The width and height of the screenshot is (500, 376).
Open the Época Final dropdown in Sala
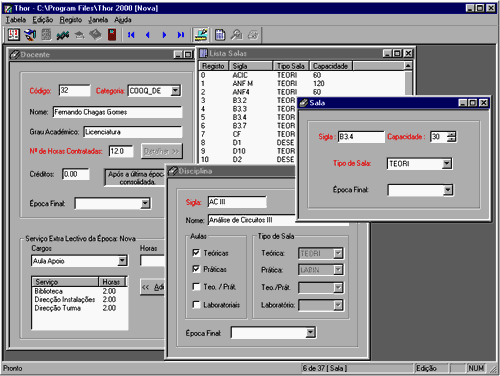tap(448, 190)
